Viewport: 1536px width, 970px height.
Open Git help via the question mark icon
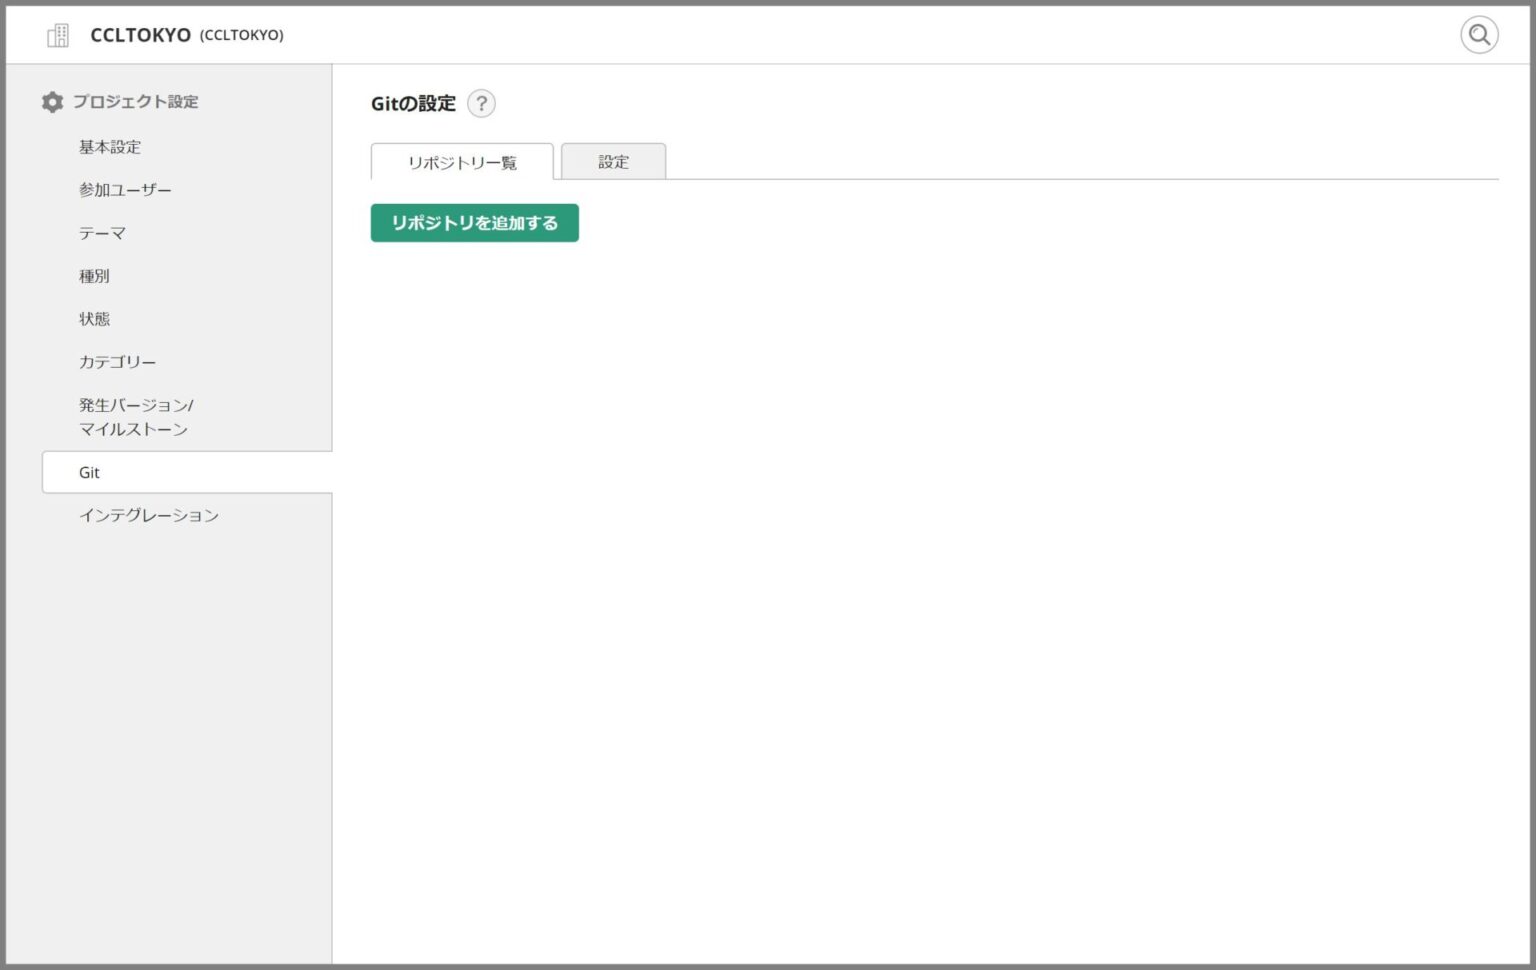click(x=482, y=103)
